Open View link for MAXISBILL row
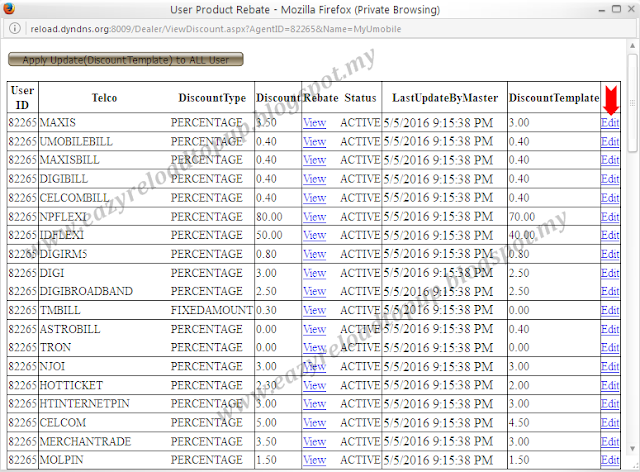The image size is (640, 472). [314, 160]
